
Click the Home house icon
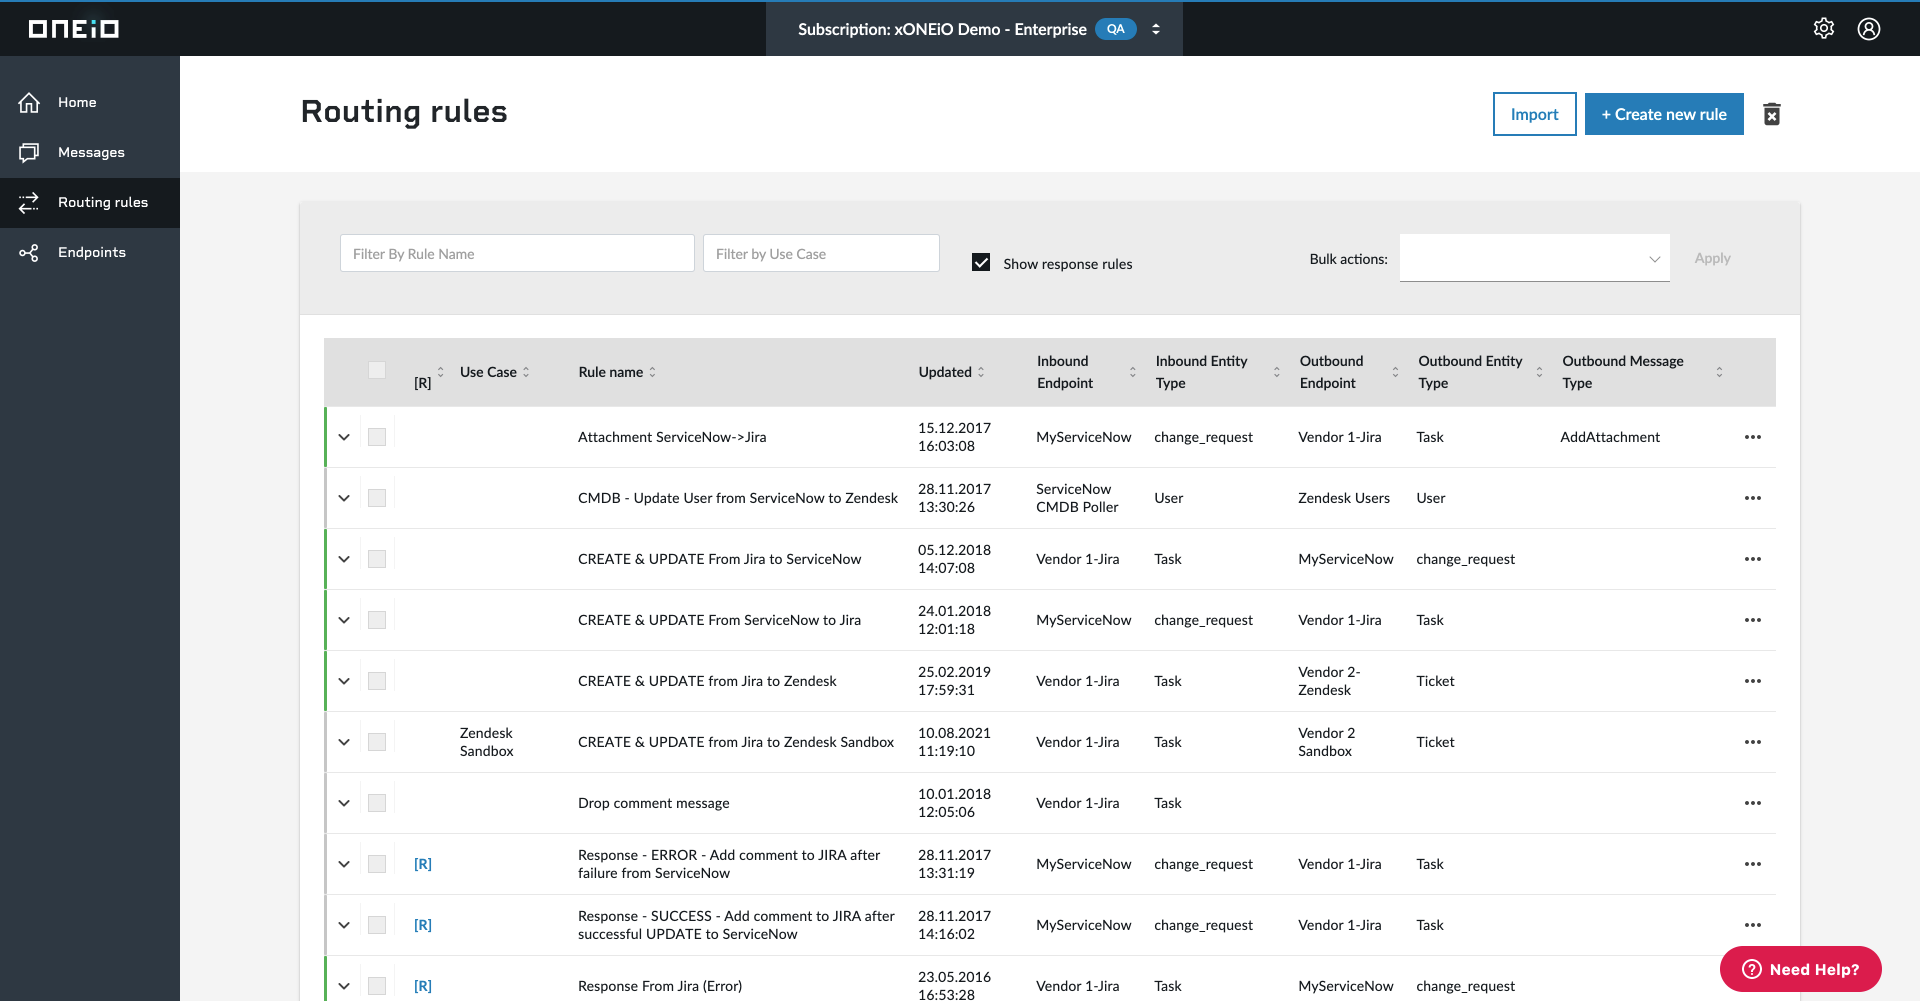(29, 102)
